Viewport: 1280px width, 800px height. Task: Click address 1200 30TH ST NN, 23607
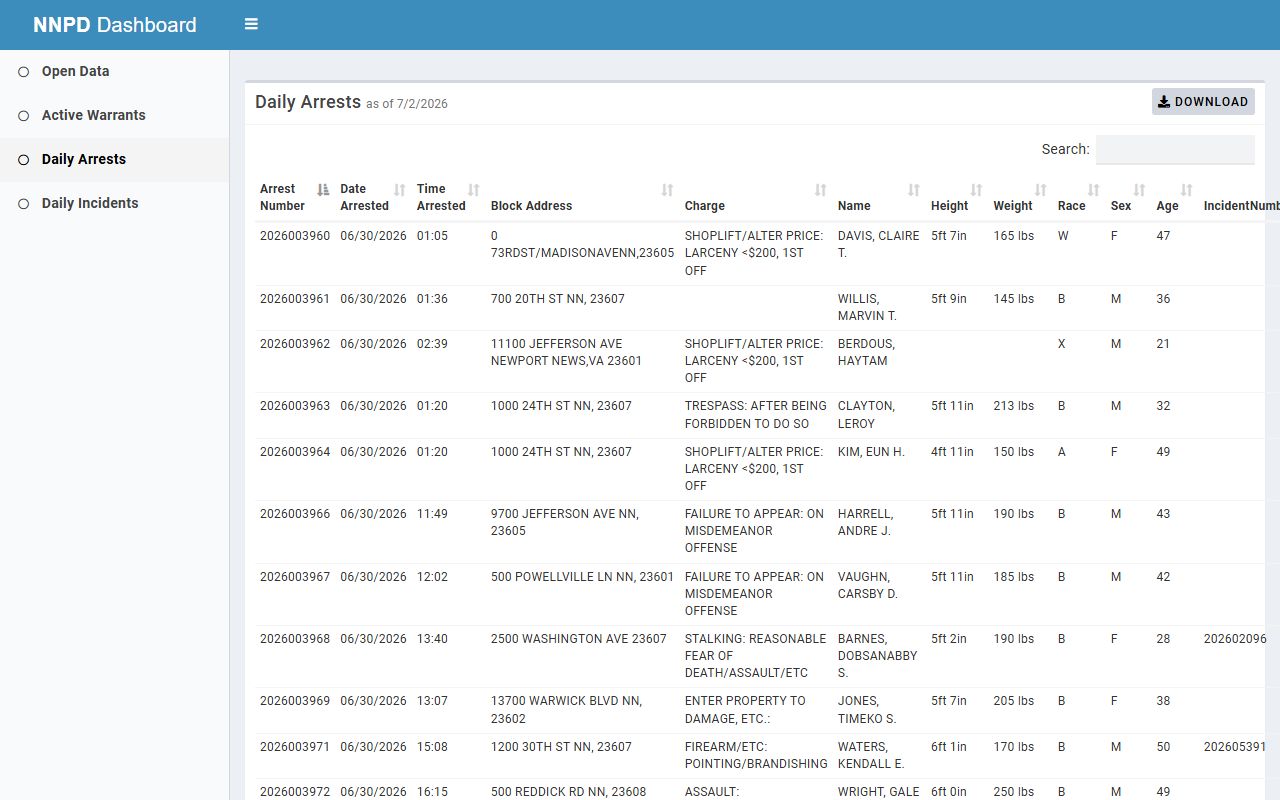(x=561, y=747)
